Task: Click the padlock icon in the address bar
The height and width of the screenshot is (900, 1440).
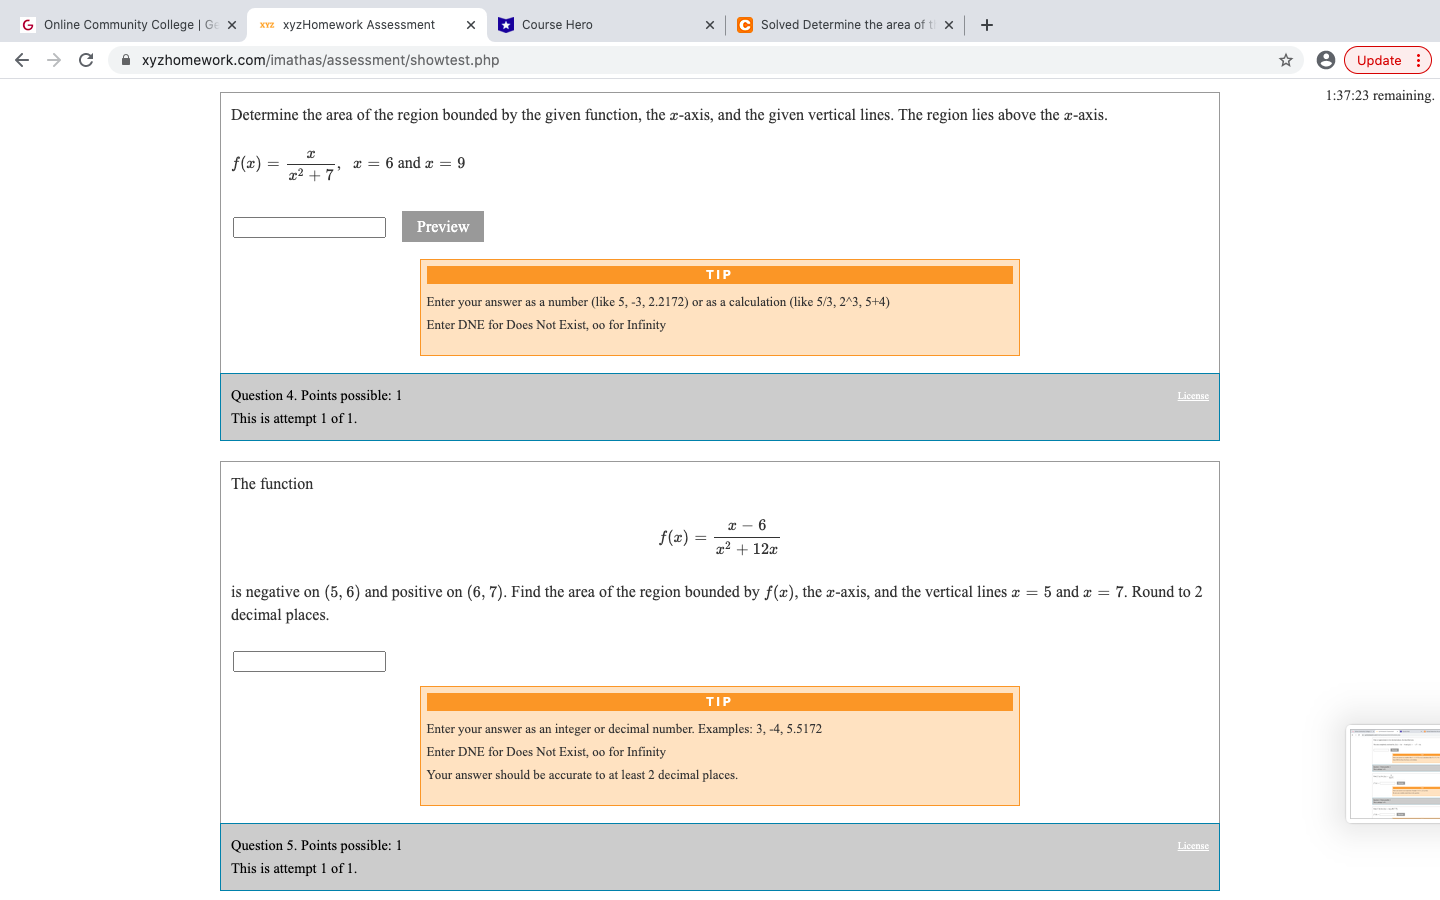Action: [x=125, y=60]
